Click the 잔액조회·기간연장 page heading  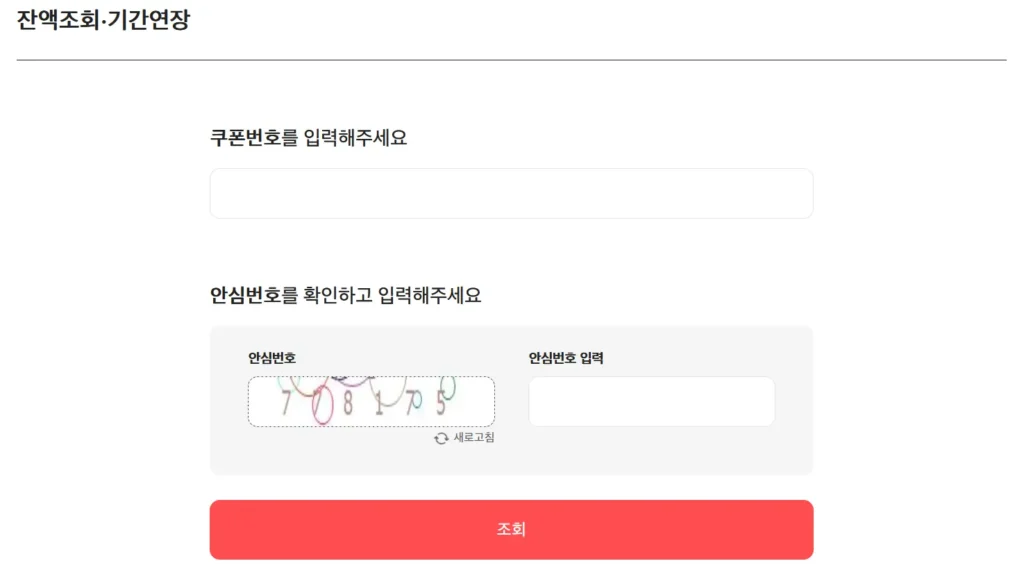tap(101, 18)
